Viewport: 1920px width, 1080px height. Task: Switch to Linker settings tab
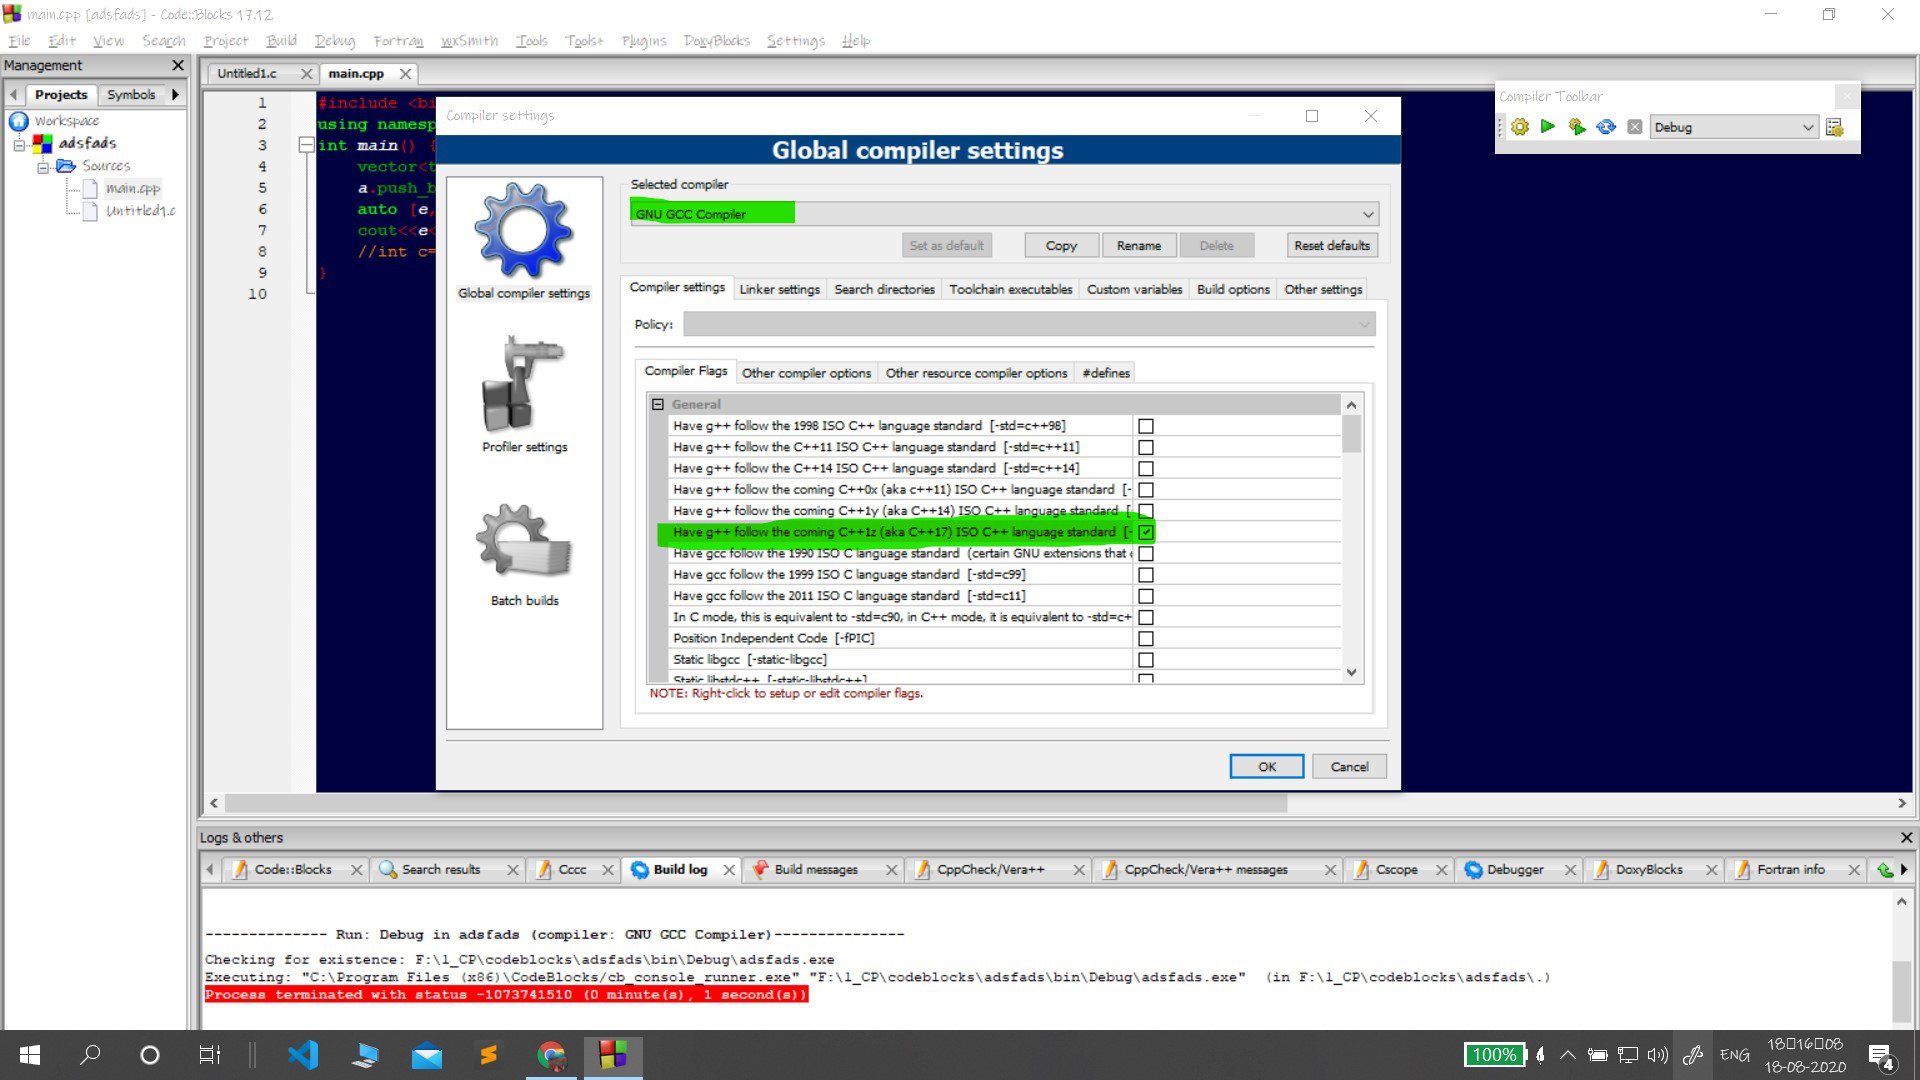pyautogui.click(x=779, y=289)
